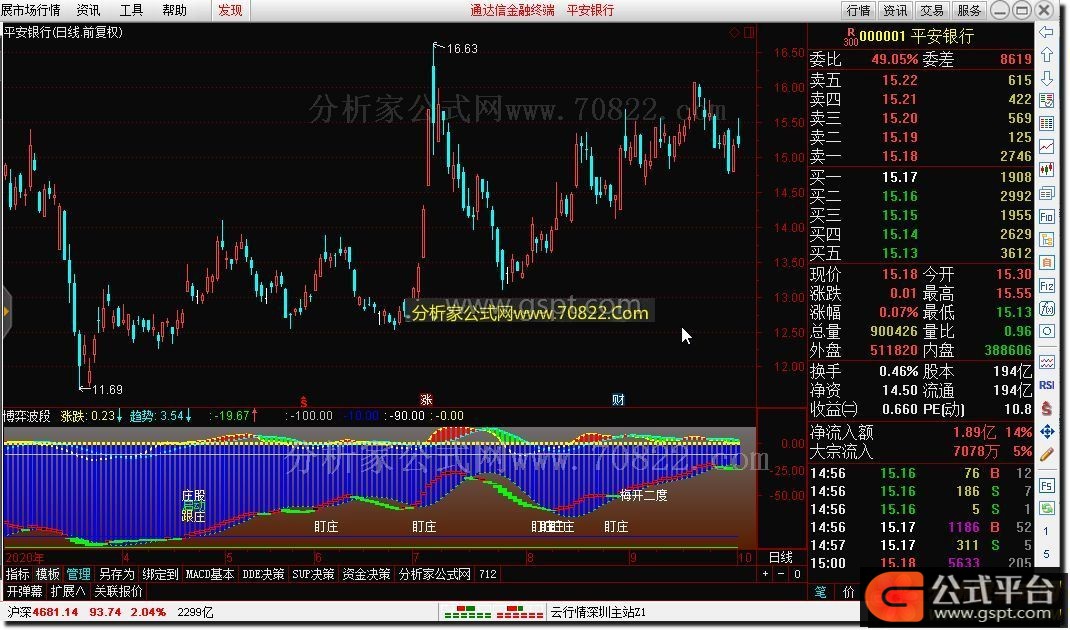Open the 展市场行情 menu
This screenshot has width=1070, height=630.
click(30, 10)
